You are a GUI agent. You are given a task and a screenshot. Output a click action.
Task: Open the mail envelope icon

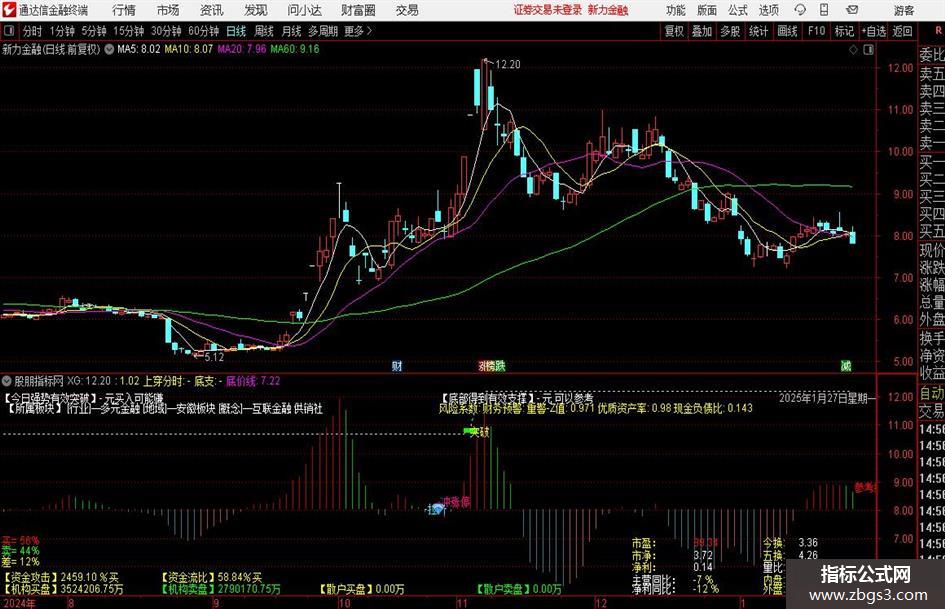pyautogui.click(x=852, y=10)
